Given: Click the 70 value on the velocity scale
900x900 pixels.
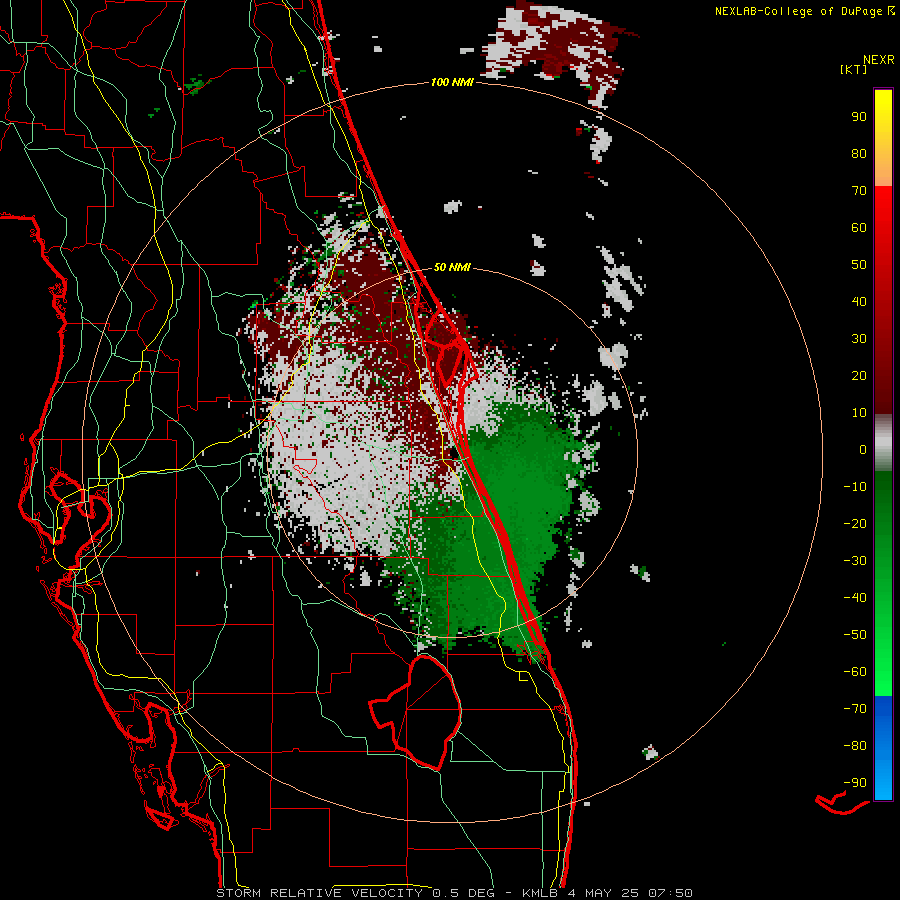Looking at the screenshot, I should point(859,191).
